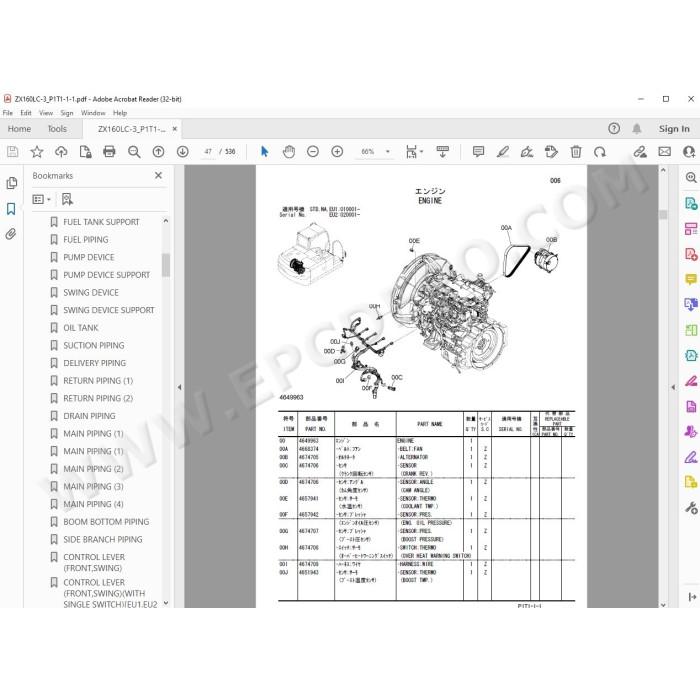
Task: Click the Send by email envelope icon
Action: click(664, 152)
